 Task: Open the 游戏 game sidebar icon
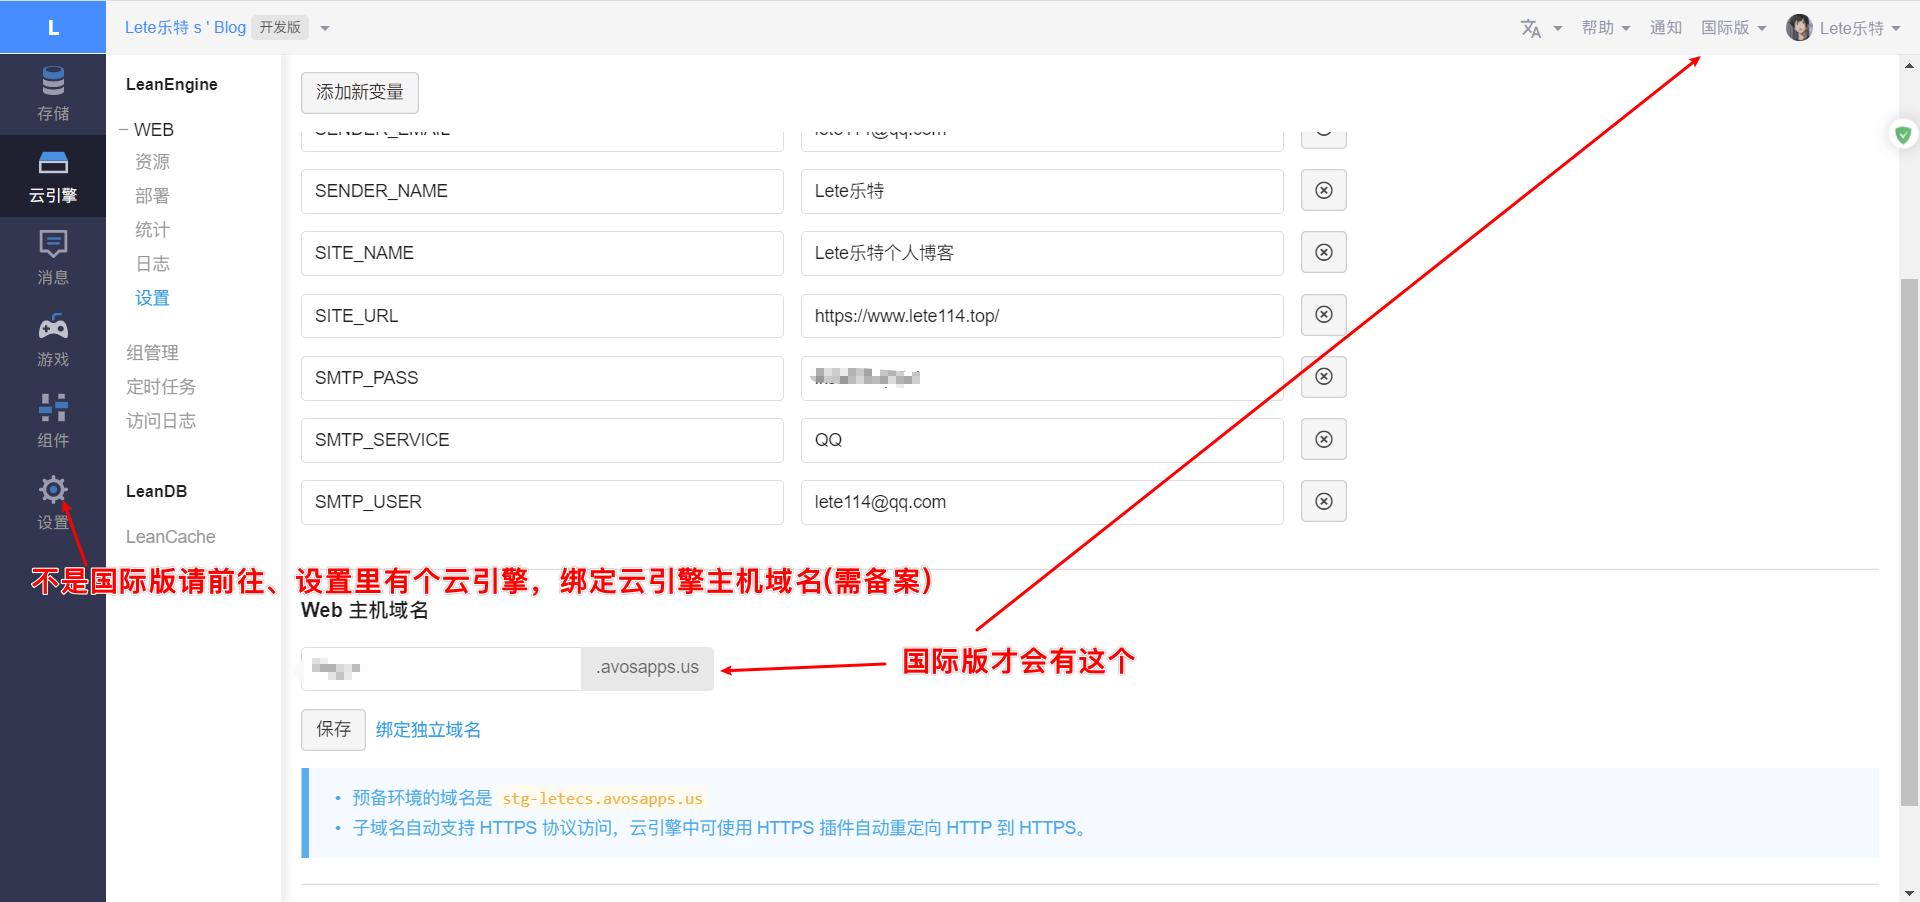point(53,339)
